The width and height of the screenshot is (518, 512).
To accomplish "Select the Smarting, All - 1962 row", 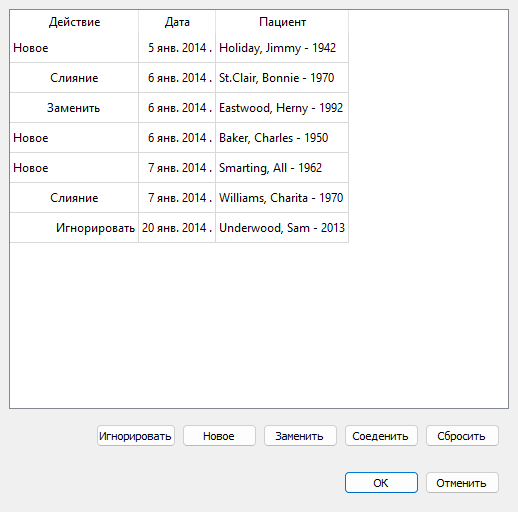I will coord(179,168).
